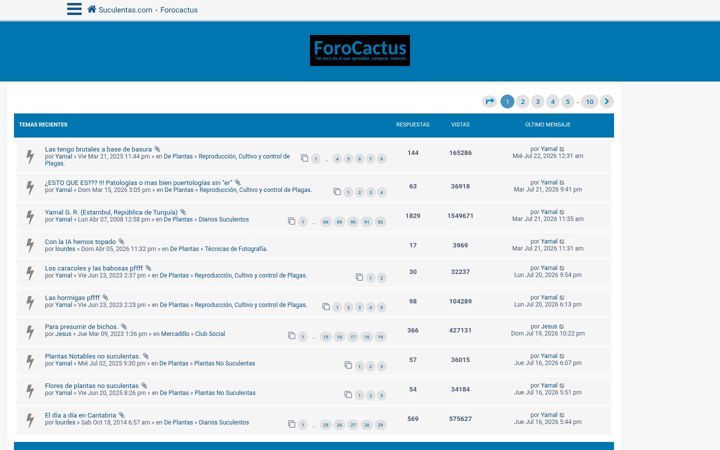Click lightning icon of 'Las hormigas pffff' topic
Screen dimensions: 720x450
click(x=30, y=303)
